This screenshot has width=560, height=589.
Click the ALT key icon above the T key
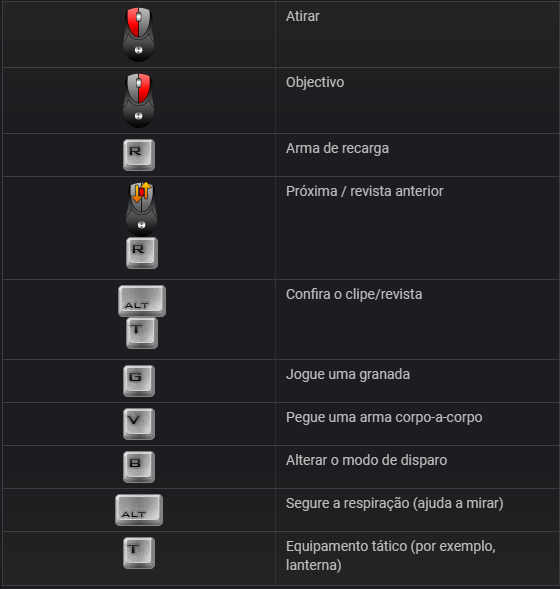142,301
